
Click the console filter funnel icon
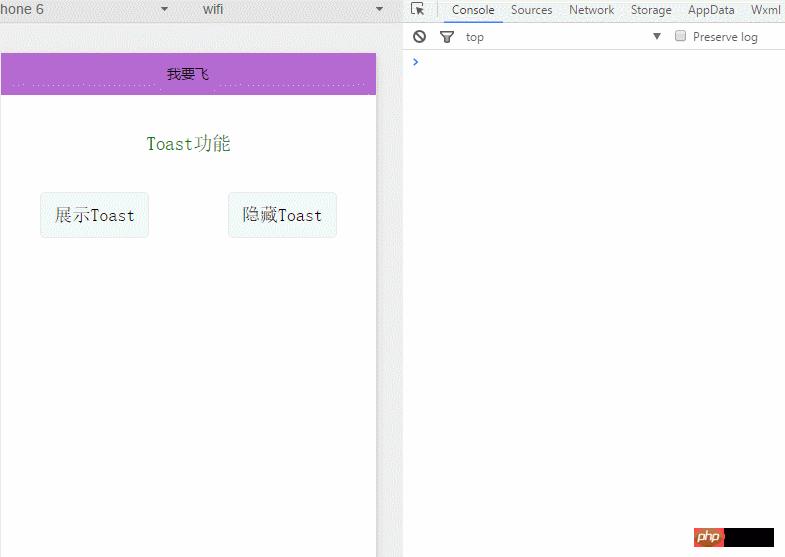point(447,37)
